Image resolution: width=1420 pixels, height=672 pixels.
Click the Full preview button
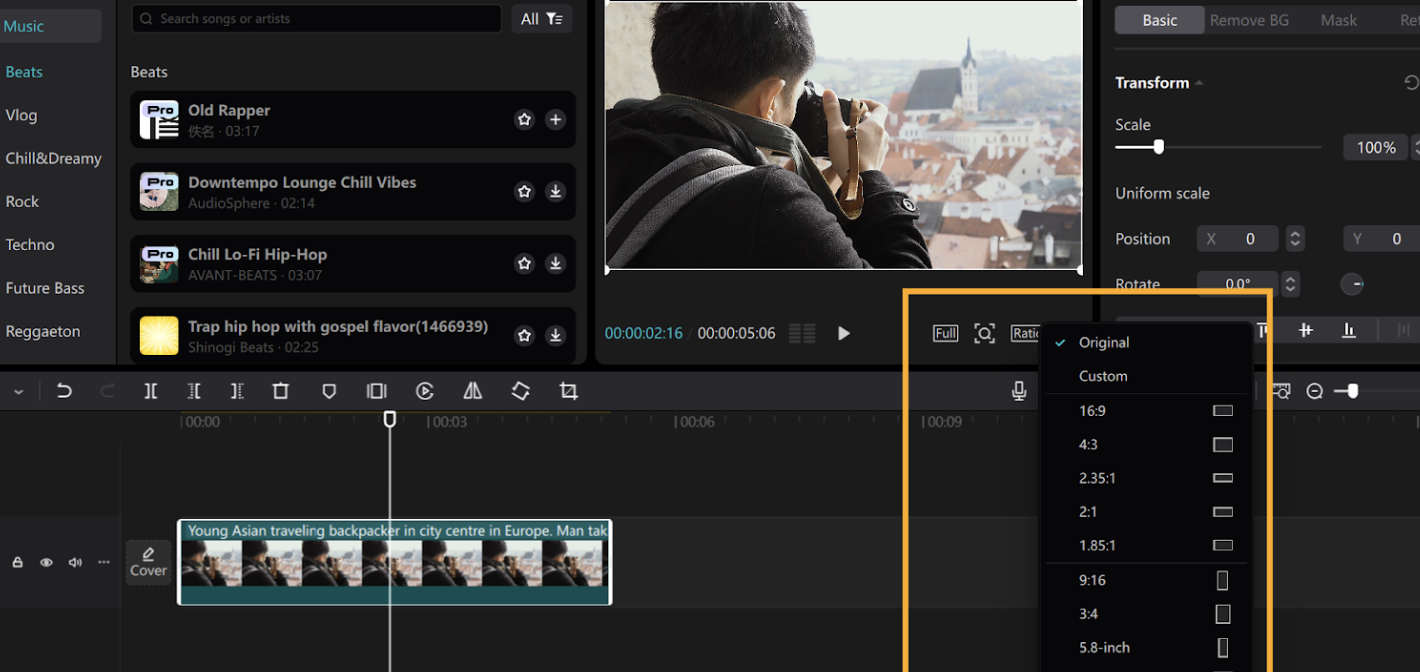[x=945, y=332]
